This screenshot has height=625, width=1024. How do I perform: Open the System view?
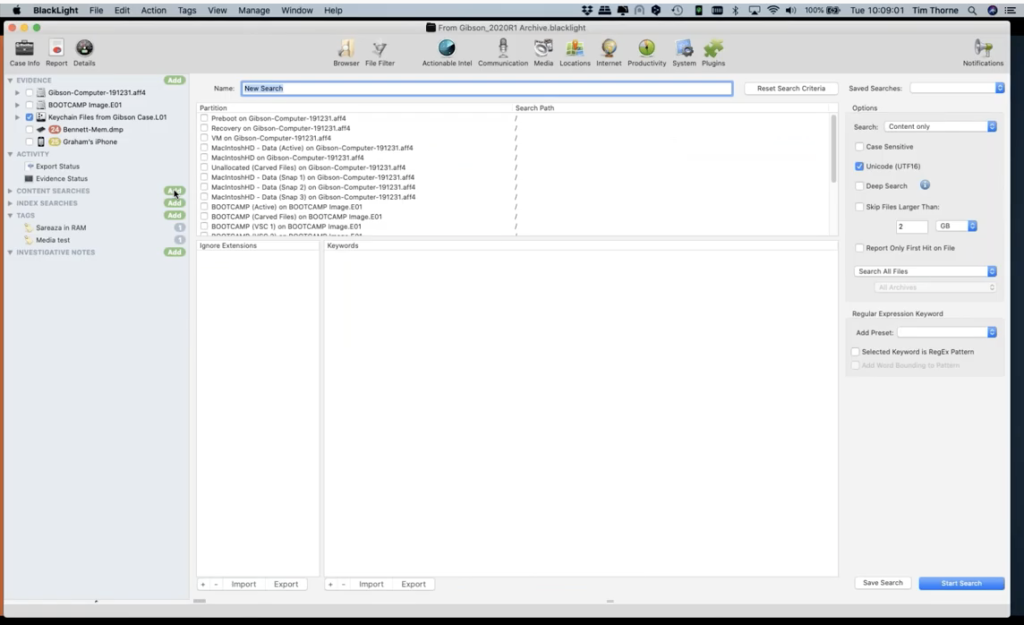click(684, 52)
